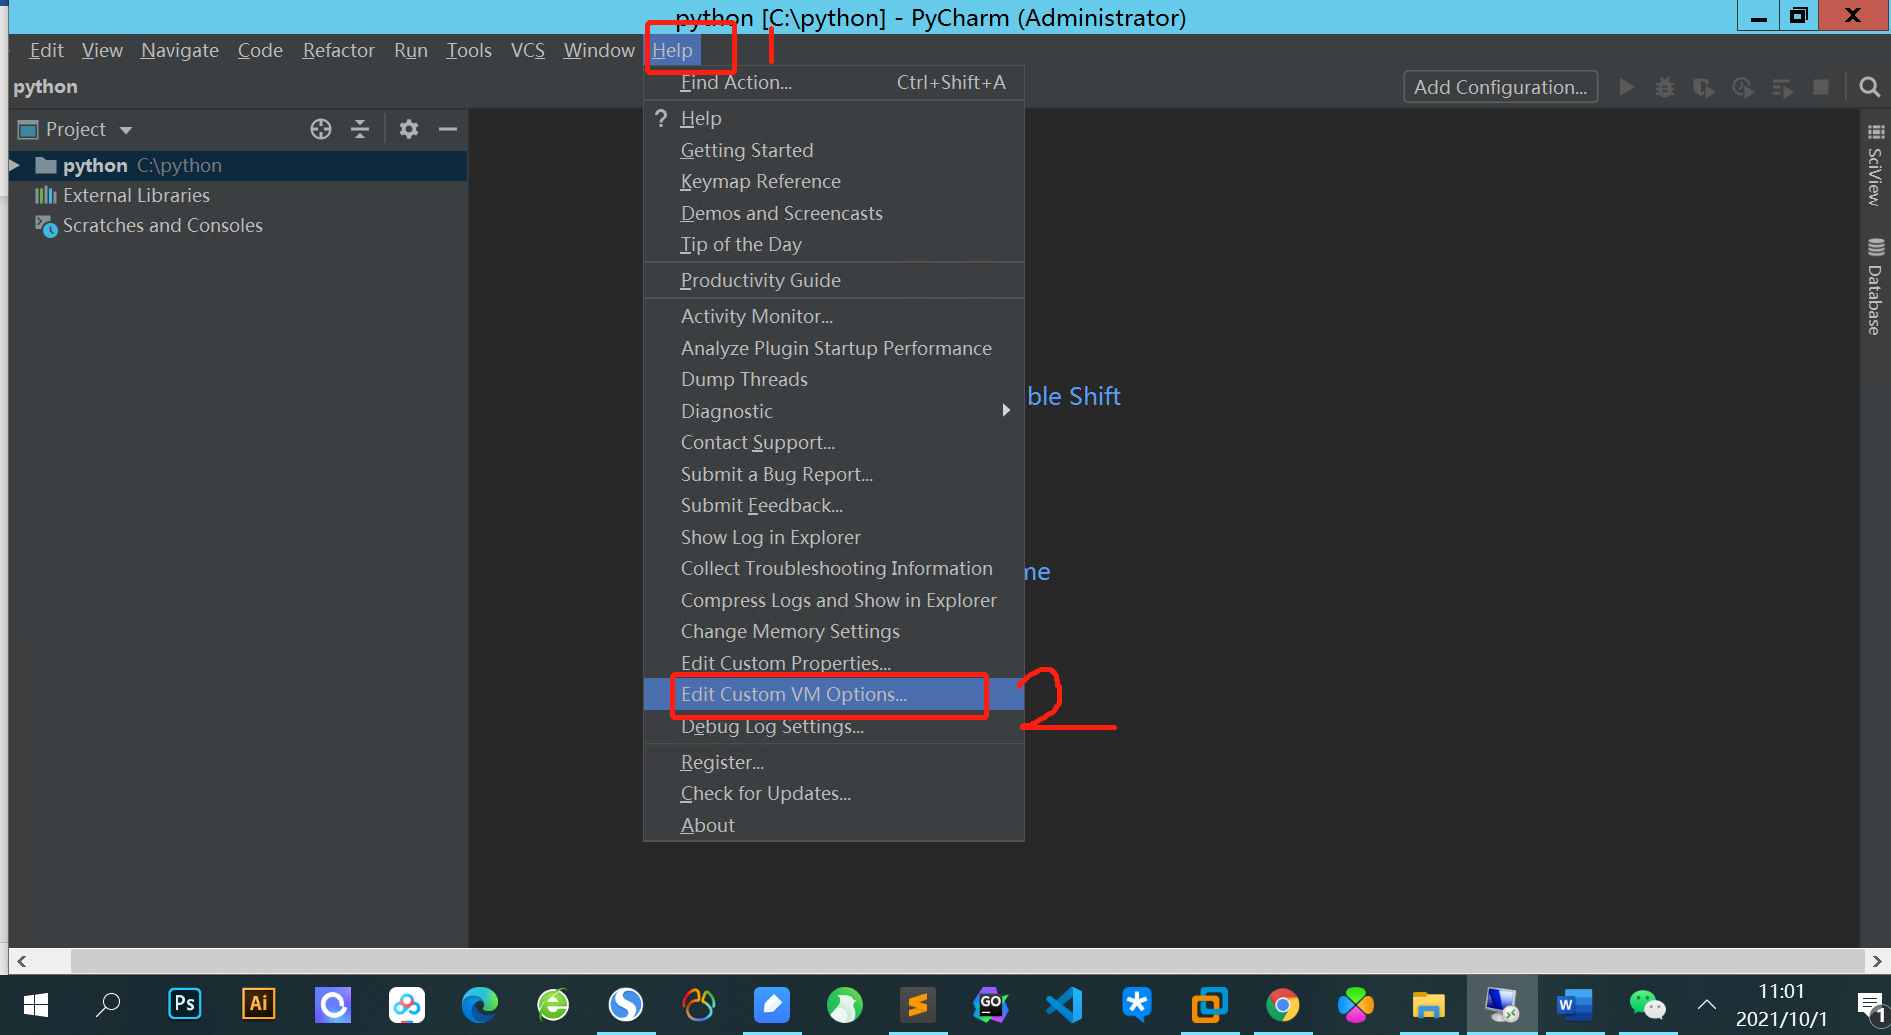The height and width of the screenshot is (1035, 1891).
Task: Open Google Chrome from taskbar
Action: tap(1282, 1004)
